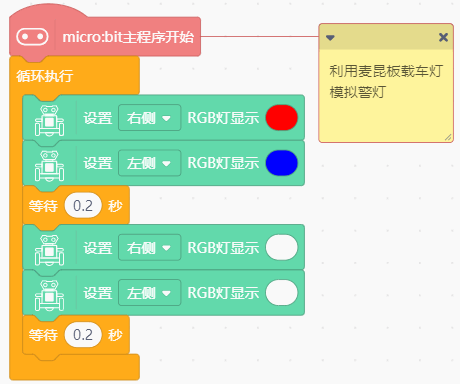Image resolution: width=460 pixels, height=384 pixels.
Task: Open the 左侧 dropdown on the blue block
Action: click(150, 163)
